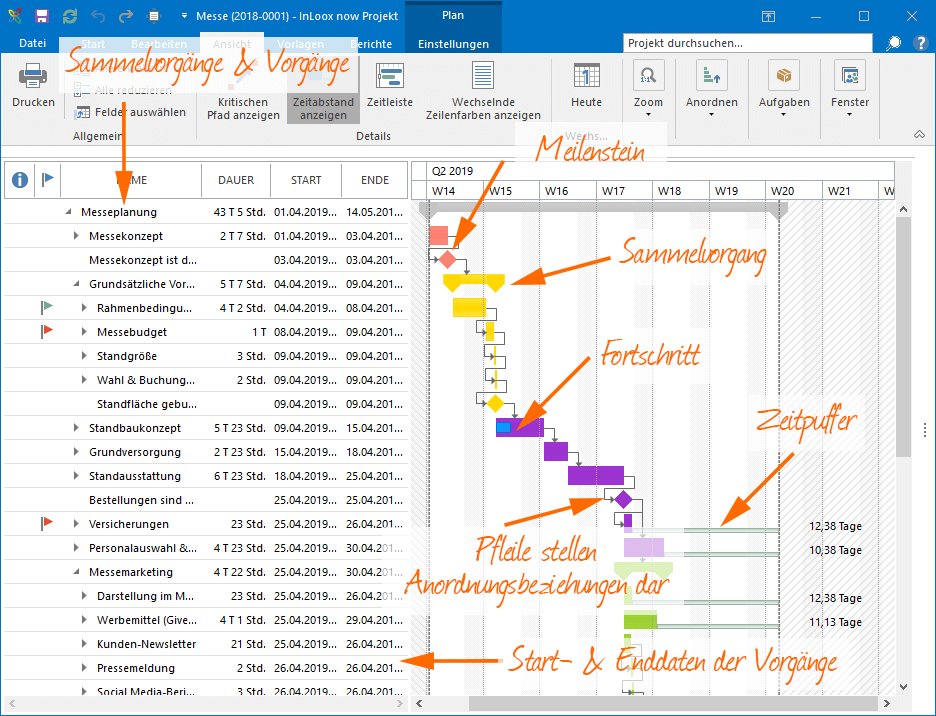The image size is (936, 716).
Task: Select the green Werbemittel Gantt bar
Action: click(x=641, y=620)
